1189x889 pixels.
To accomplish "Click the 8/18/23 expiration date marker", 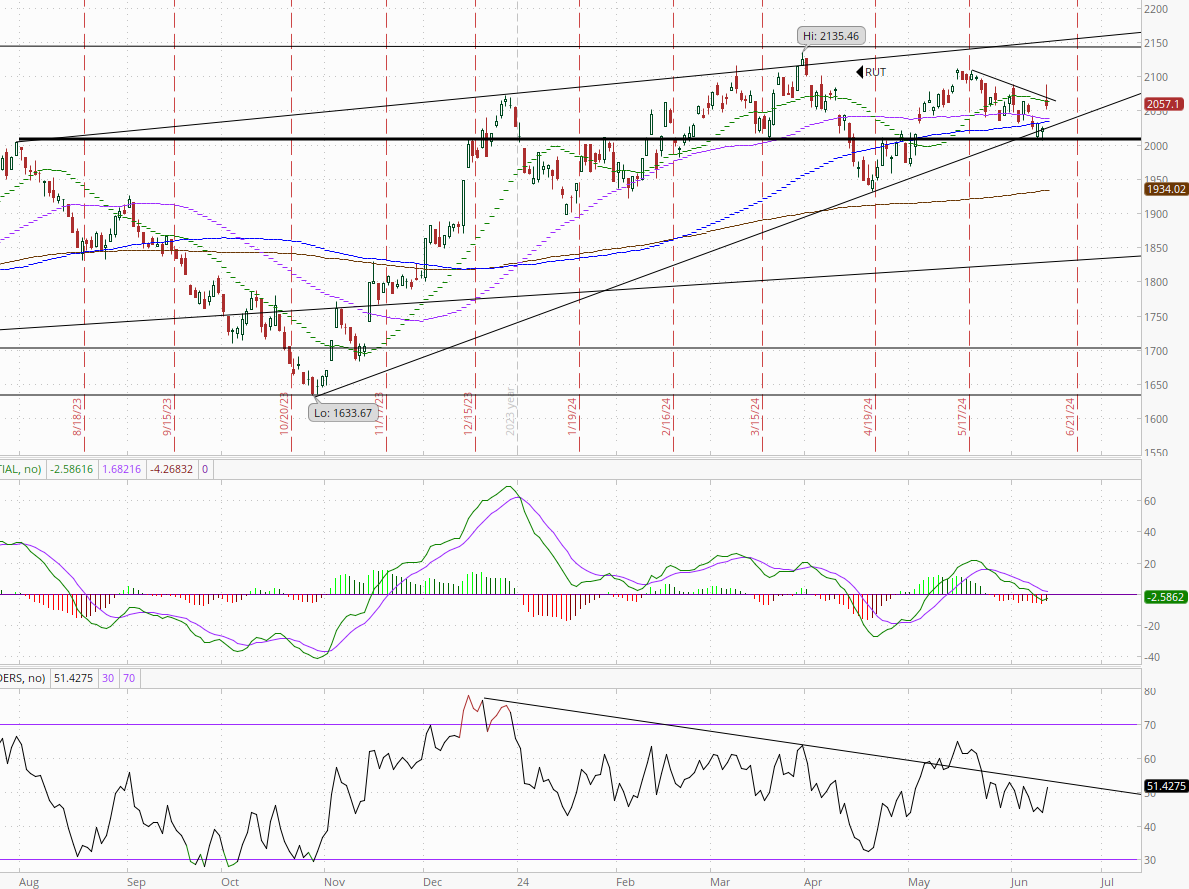I will click(x=77, y=416).
